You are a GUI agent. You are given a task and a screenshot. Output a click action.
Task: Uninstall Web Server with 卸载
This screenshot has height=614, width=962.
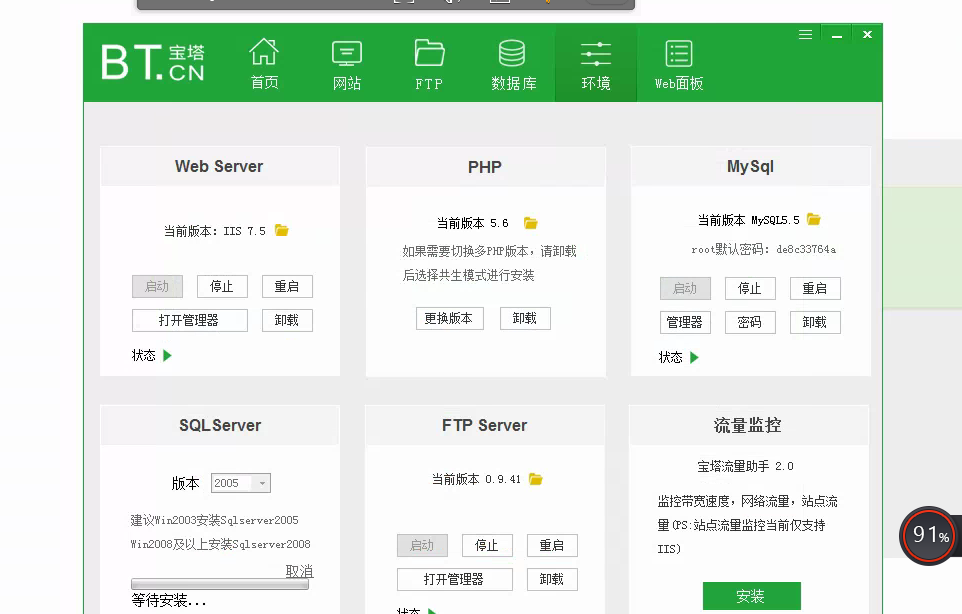coord(287,320)
